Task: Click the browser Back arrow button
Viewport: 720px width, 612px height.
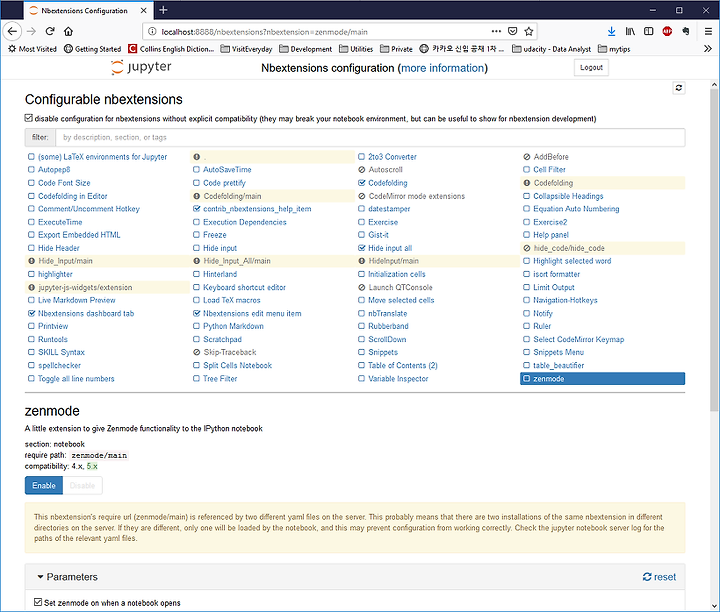Action: pos(12,31)
